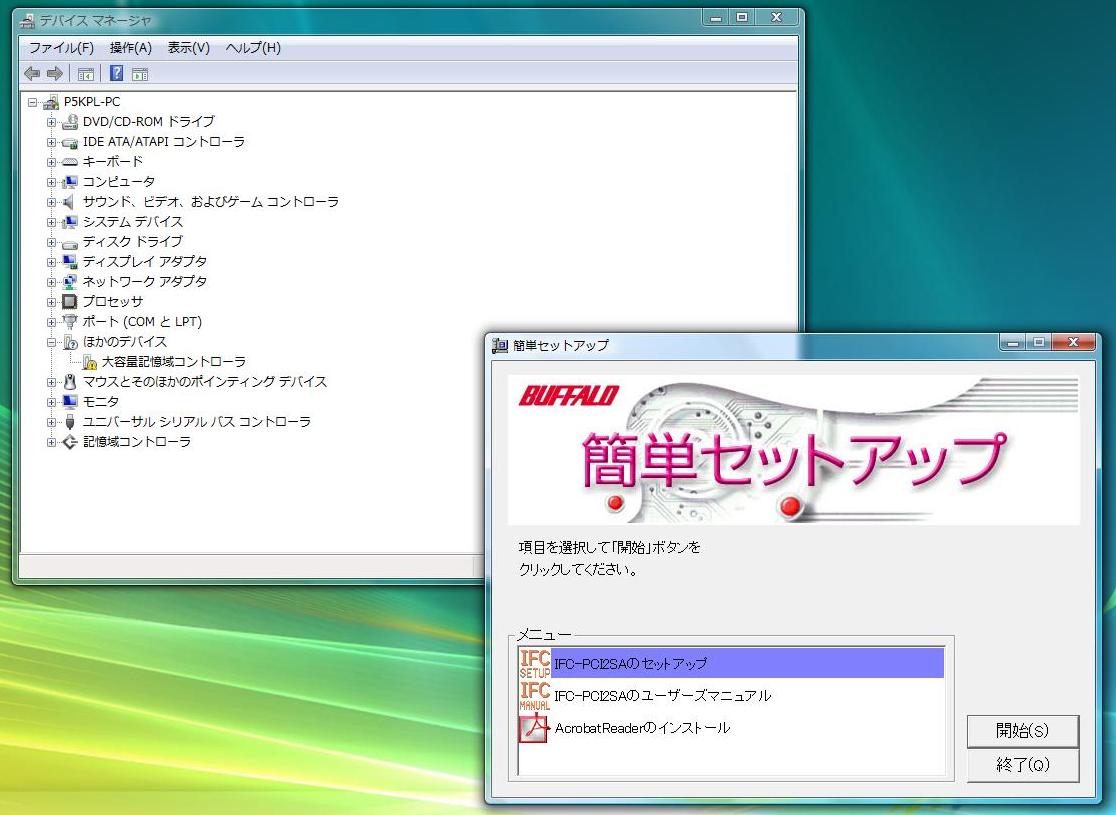Click the 簡単セットアップ title bar icon
The height and width of the screenshot is (815, 1116).
pos(500,346)
